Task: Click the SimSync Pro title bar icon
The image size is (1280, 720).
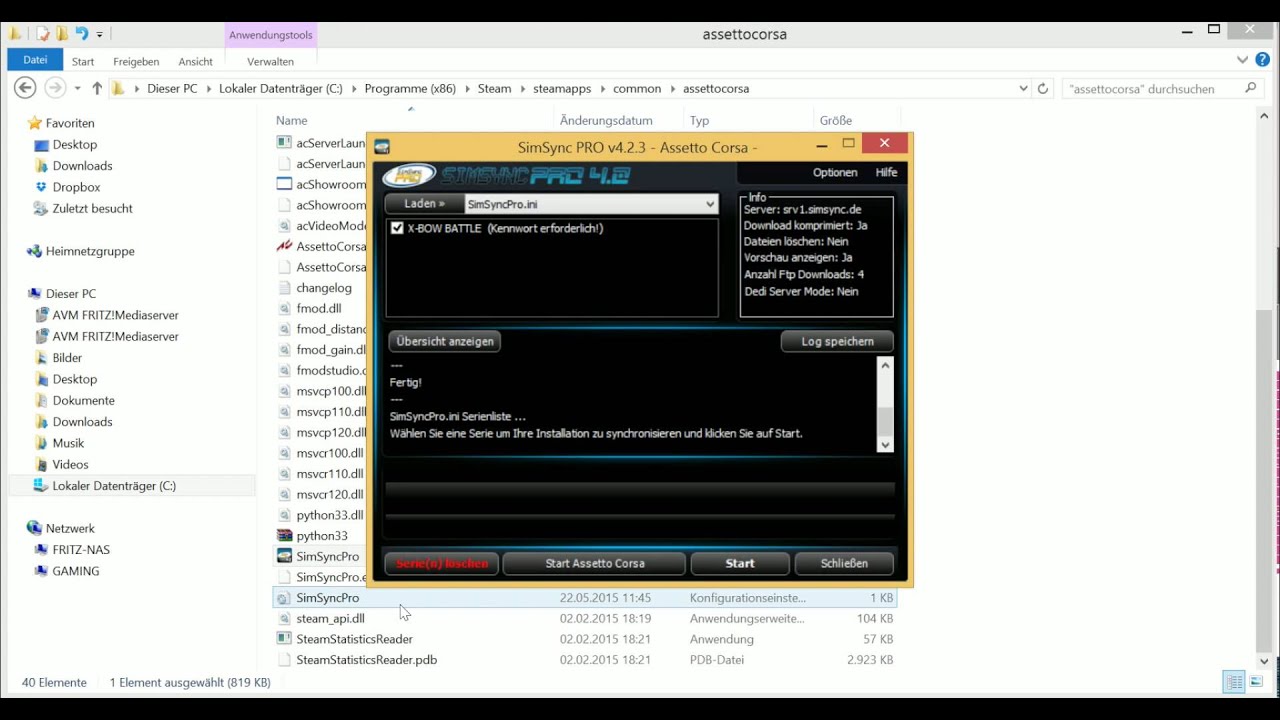Action: (381, 147)
